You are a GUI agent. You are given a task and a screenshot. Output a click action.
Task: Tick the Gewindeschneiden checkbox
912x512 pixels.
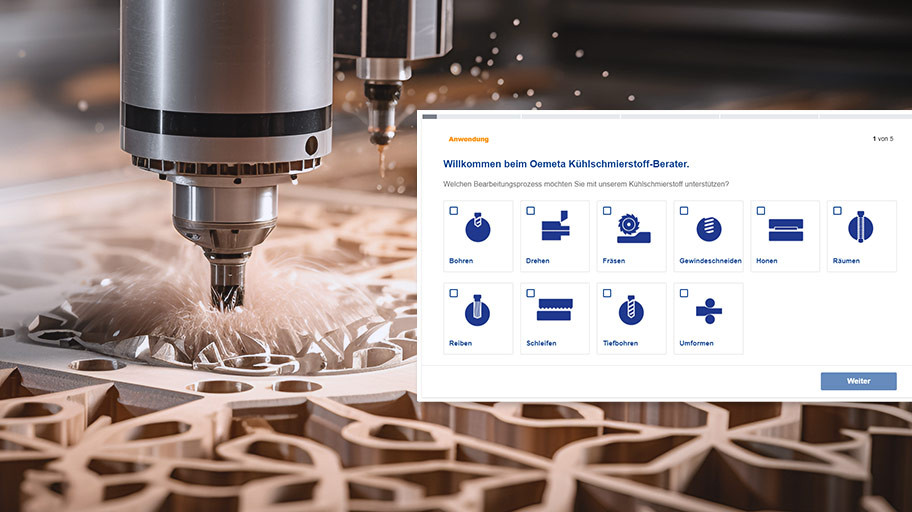(x=684, y=211)
